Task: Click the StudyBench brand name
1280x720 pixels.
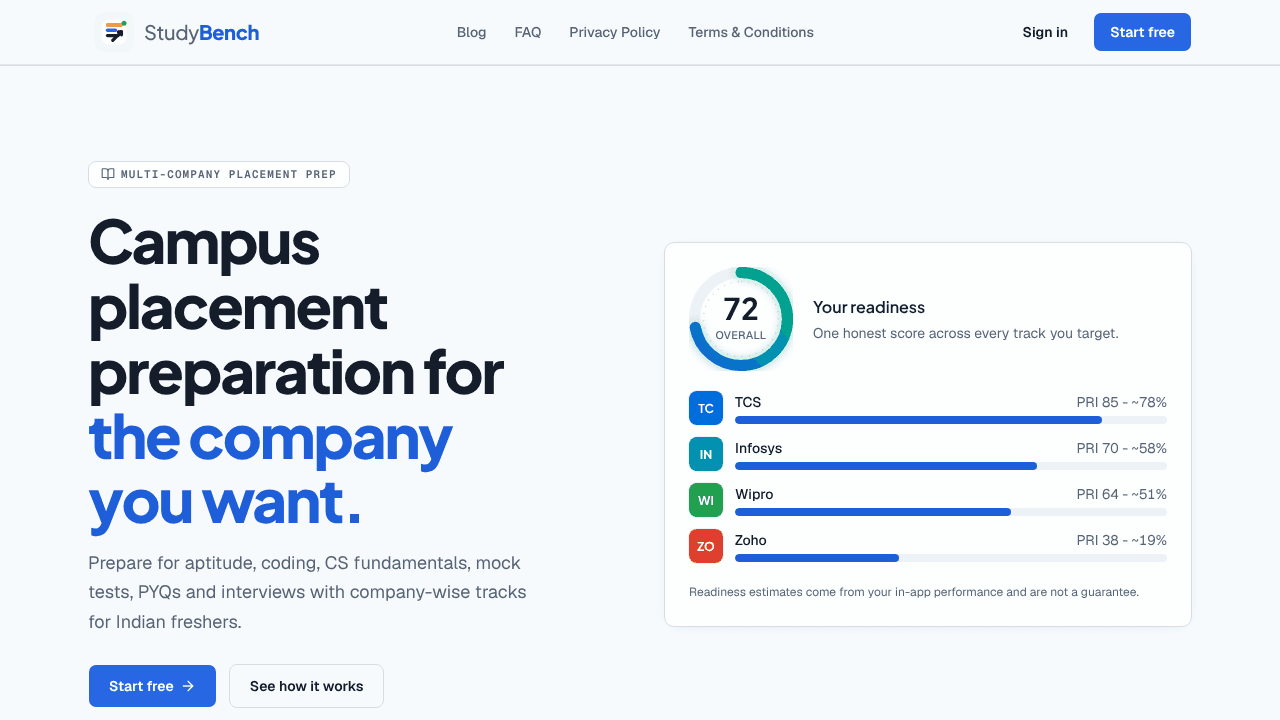Action: click(x=202, y=33)
